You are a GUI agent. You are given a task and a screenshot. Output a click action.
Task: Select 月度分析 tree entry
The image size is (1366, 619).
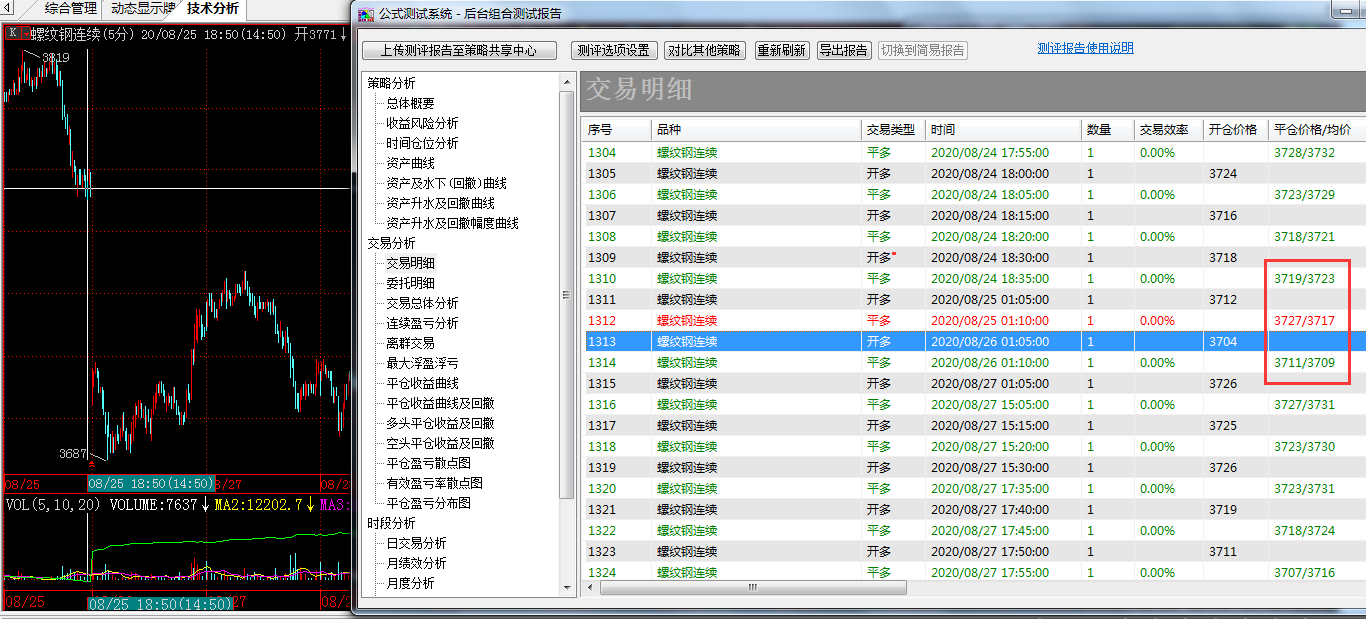point(410,583)
